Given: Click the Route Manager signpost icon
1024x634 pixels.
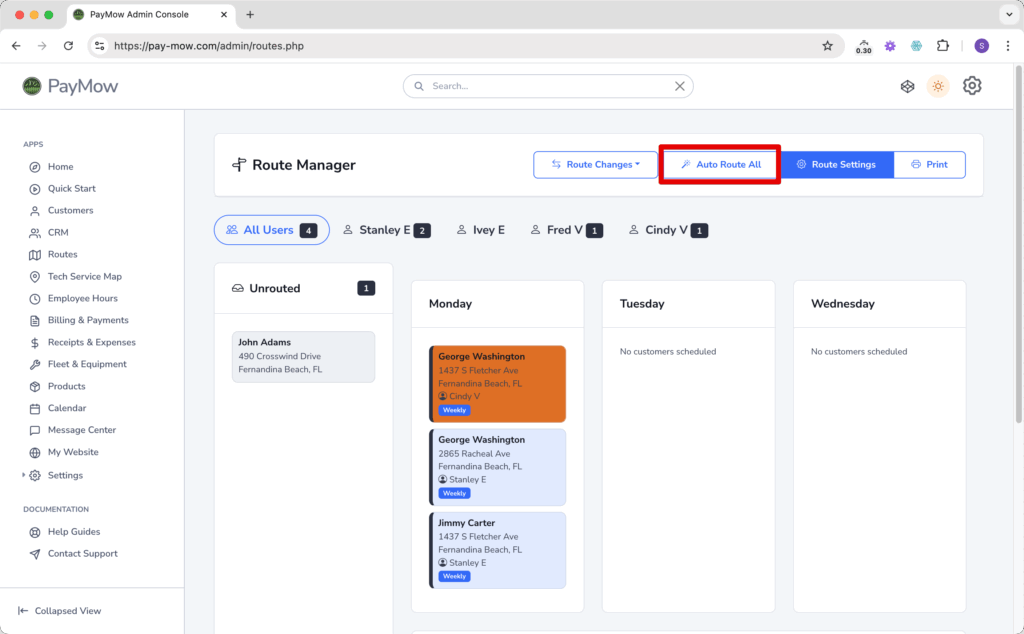Looking at the screenshot, I should tap(239, 165).
